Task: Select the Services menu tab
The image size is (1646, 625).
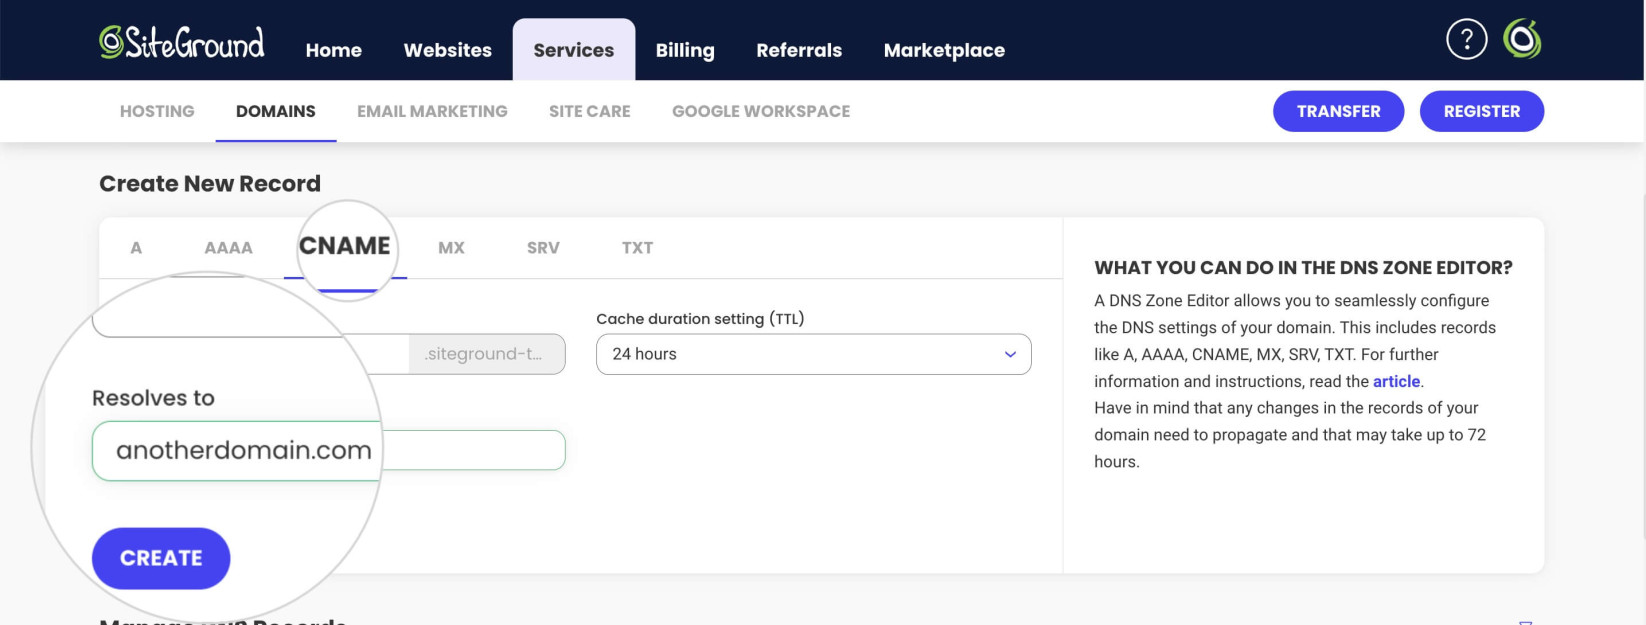Action: click(x=574, y=49)
